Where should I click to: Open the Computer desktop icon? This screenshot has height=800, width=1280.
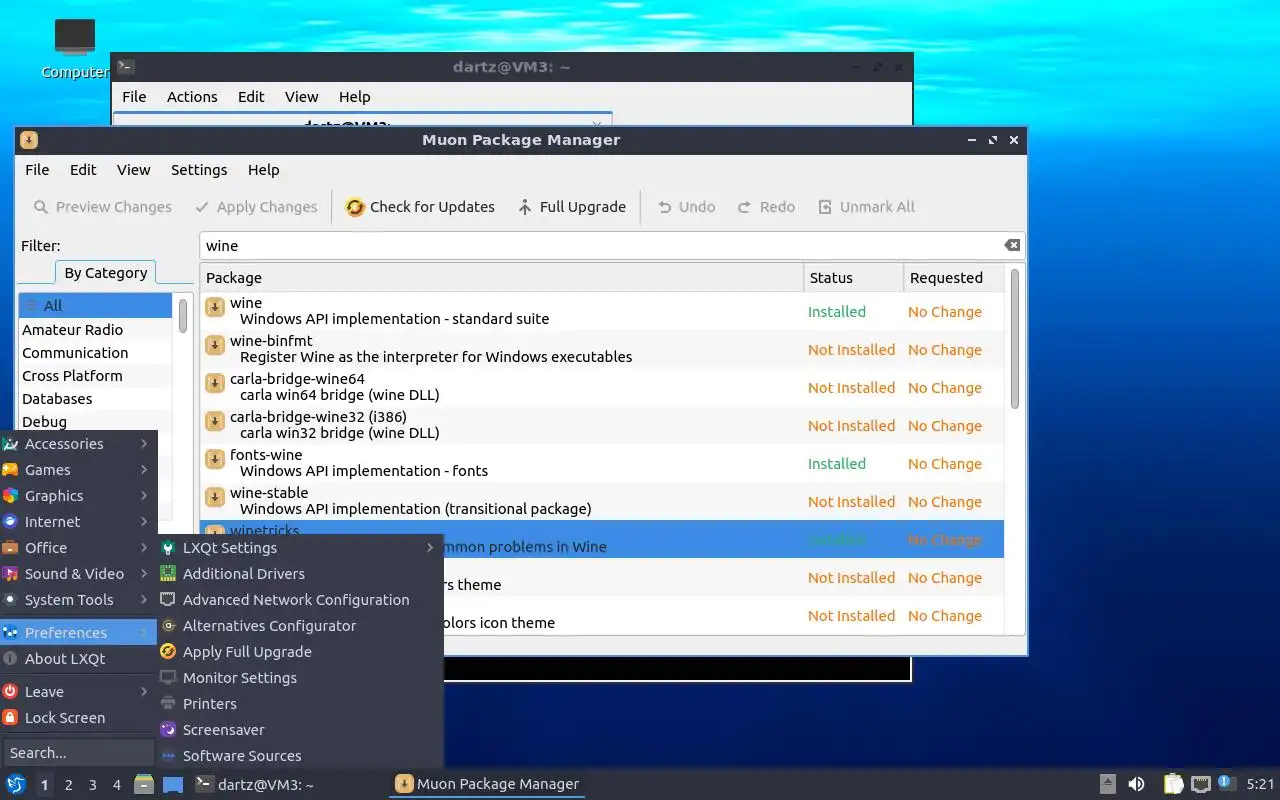[75, 48]
